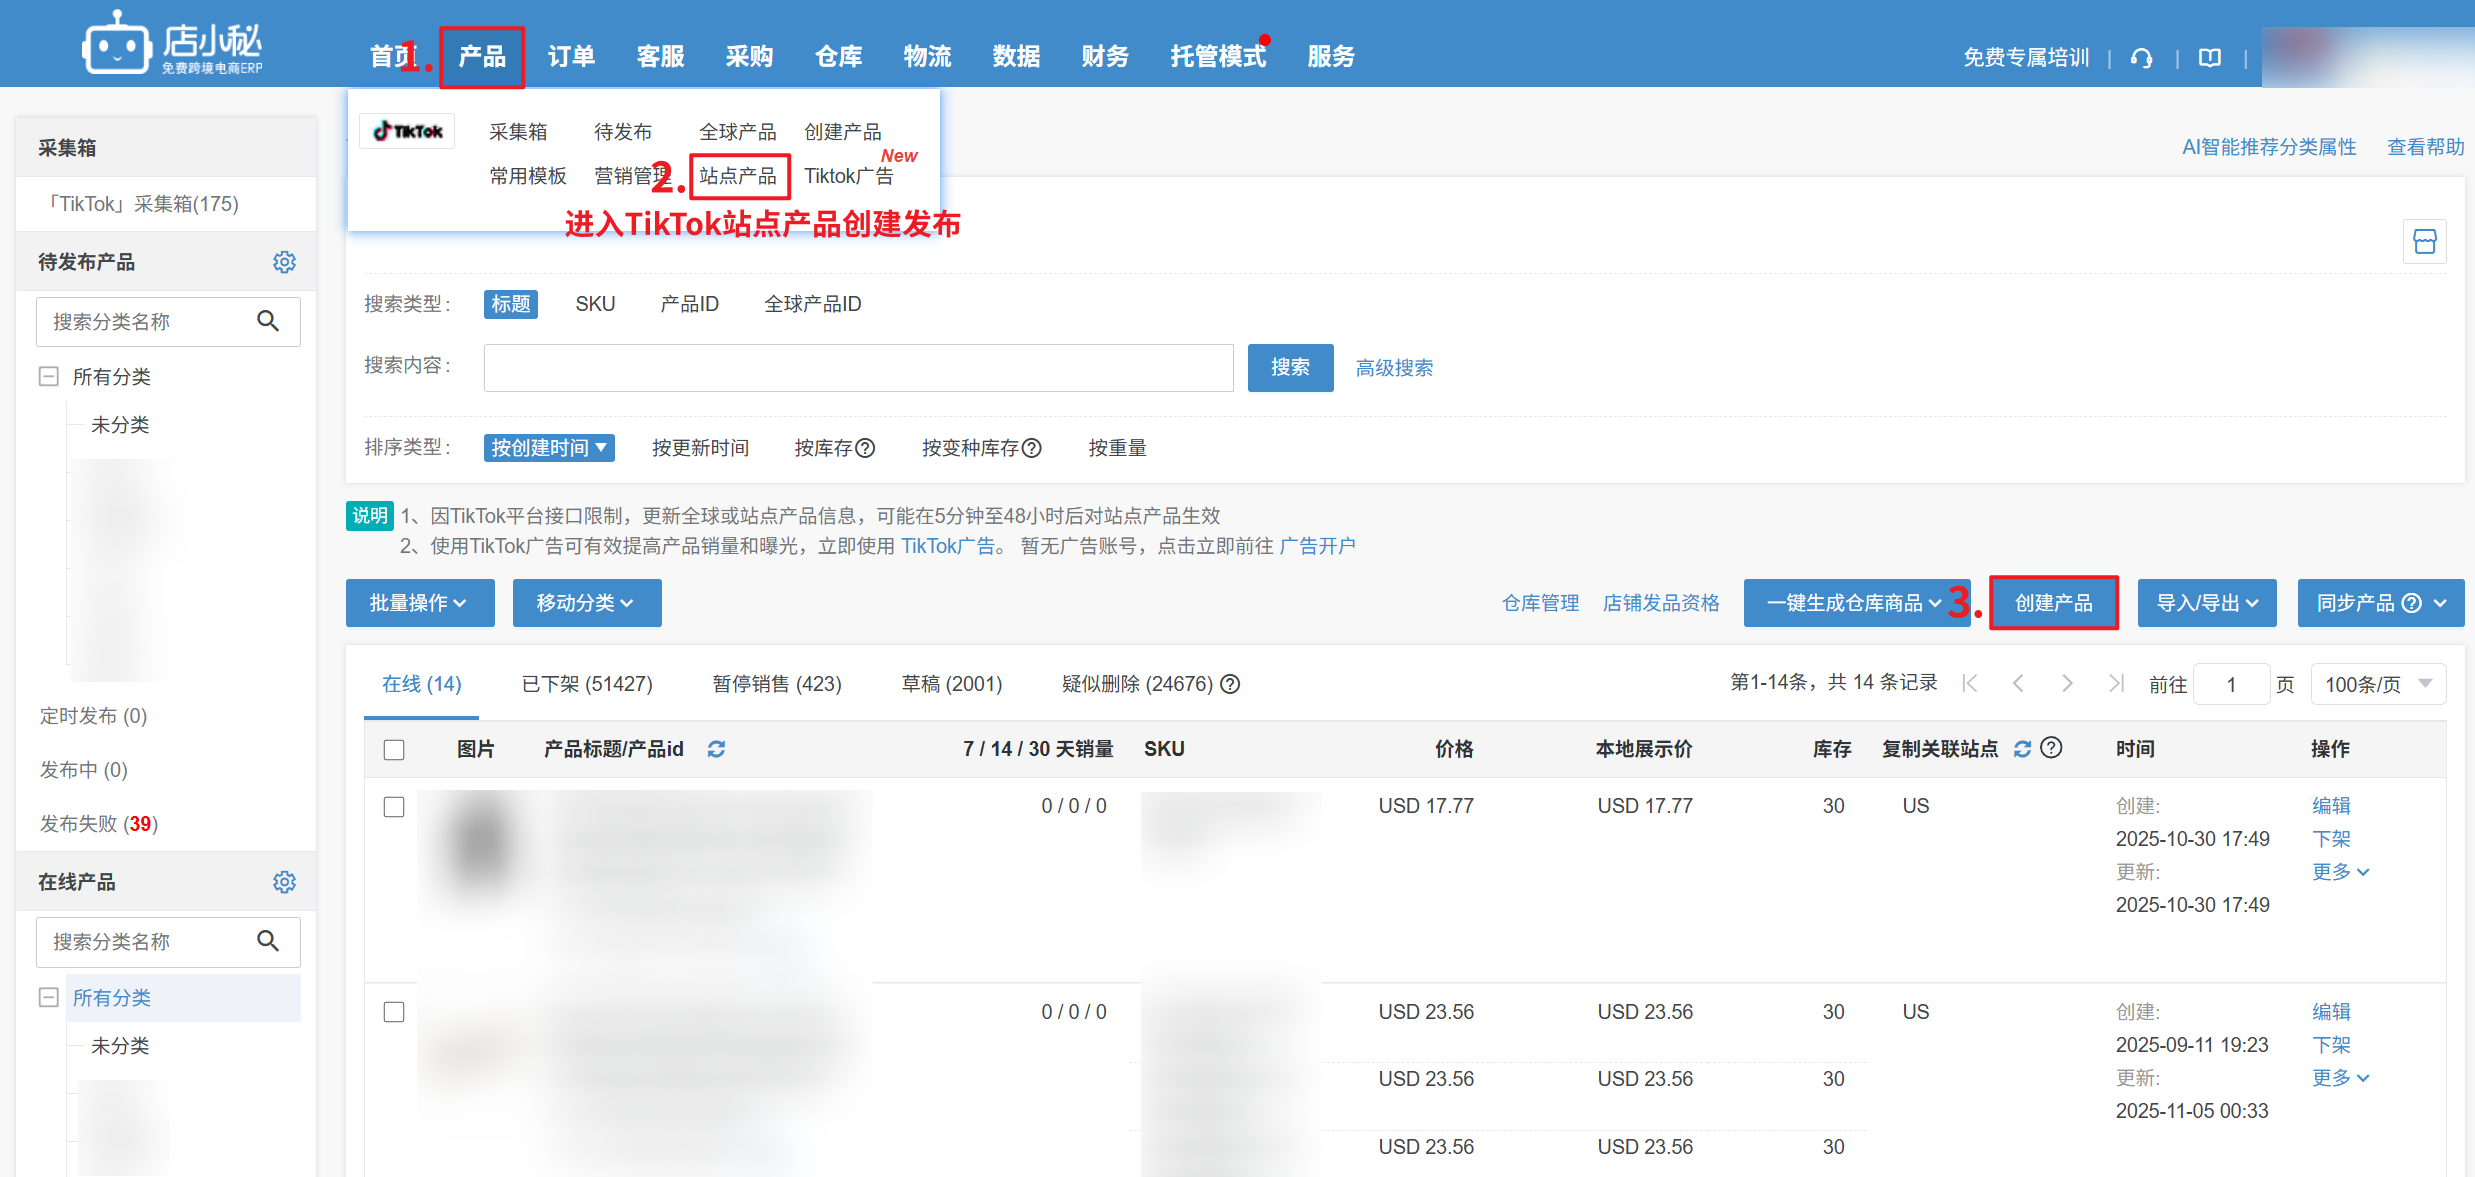Click settings gear beside 待发布产品
This screenshot has height=1177, width=2475.
pos(284,262)
